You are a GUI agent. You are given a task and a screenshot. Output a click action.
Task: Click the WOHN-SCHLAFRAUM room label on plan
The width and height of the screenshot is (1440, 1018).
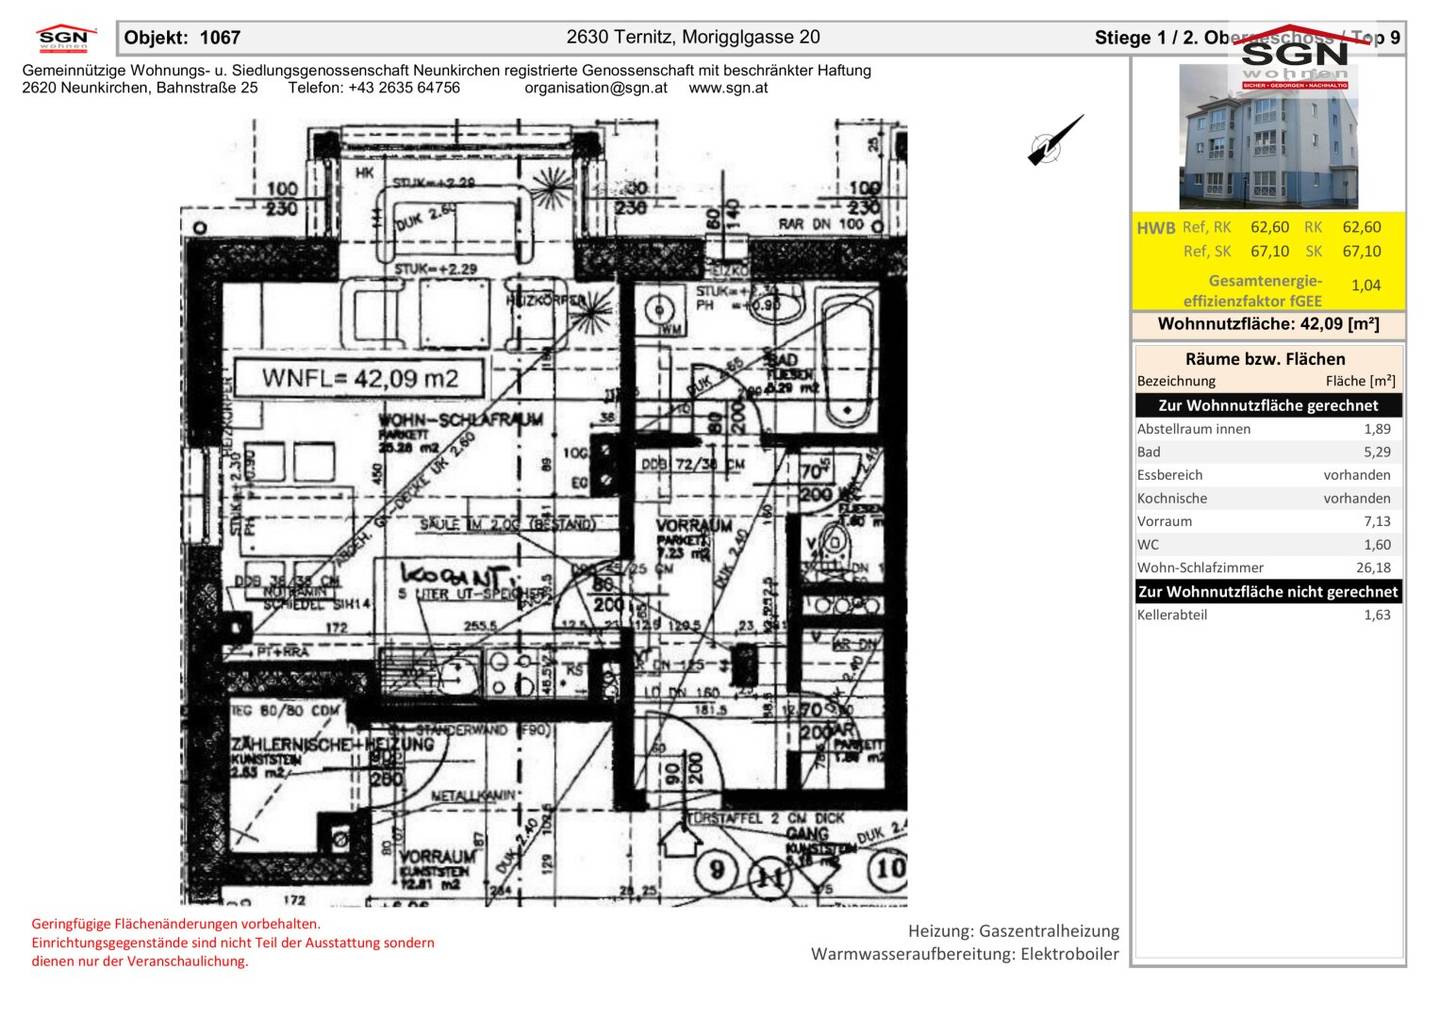tap(461, 419)
